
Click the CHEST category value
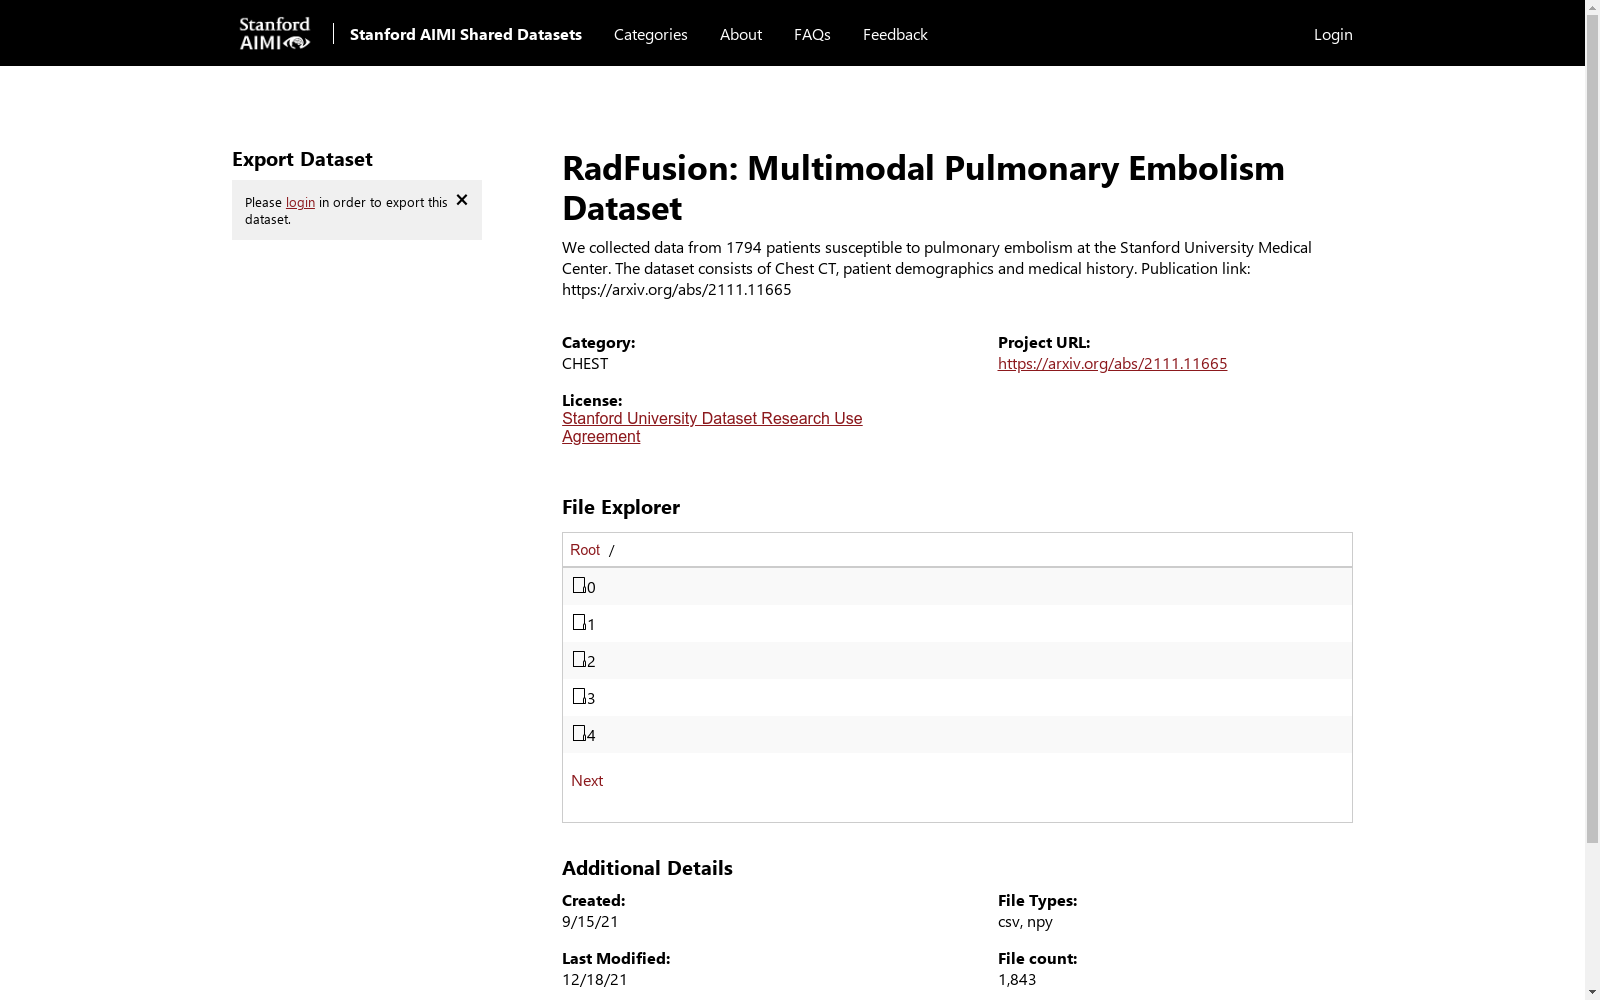click(x=585, y=363)
